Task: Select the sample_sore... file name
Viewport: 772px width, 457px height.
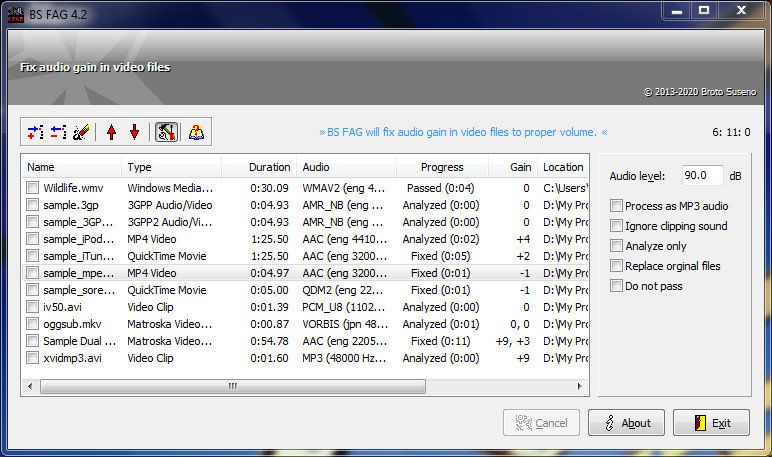Action: (79, 290)
